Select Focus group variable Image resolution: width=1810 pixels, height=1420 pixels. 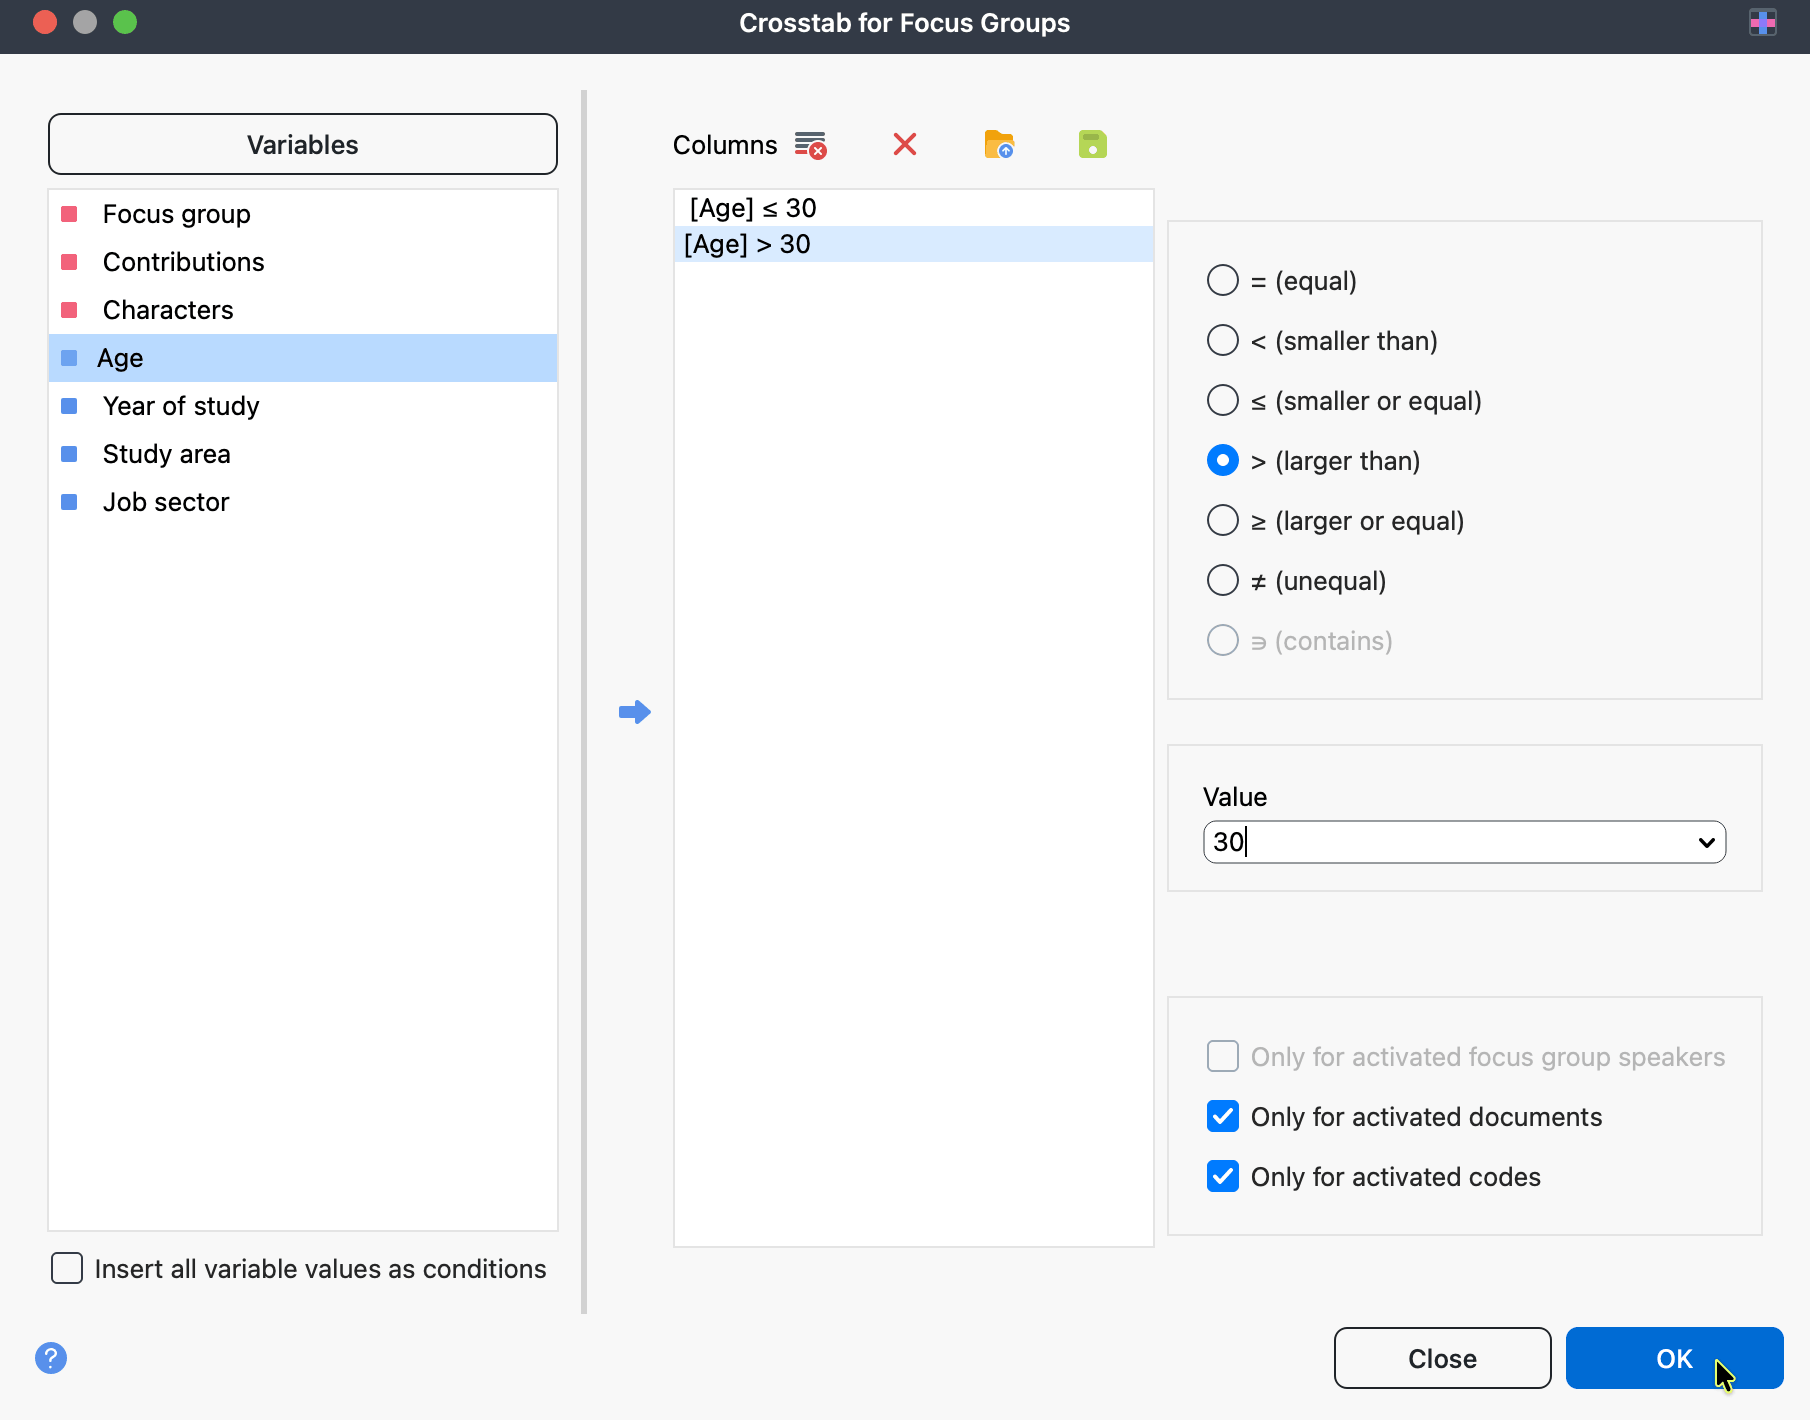tap(303, 214)
